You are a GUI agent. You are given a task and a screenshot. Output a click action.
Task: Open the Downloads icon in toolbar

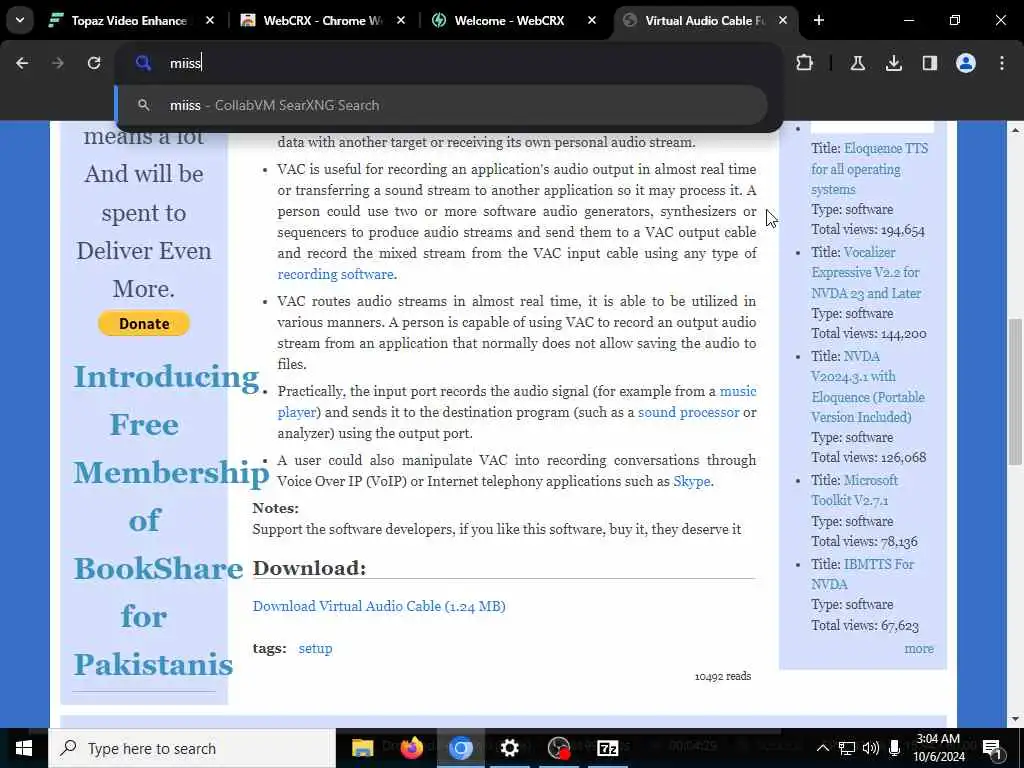click(x=893, y=63)
